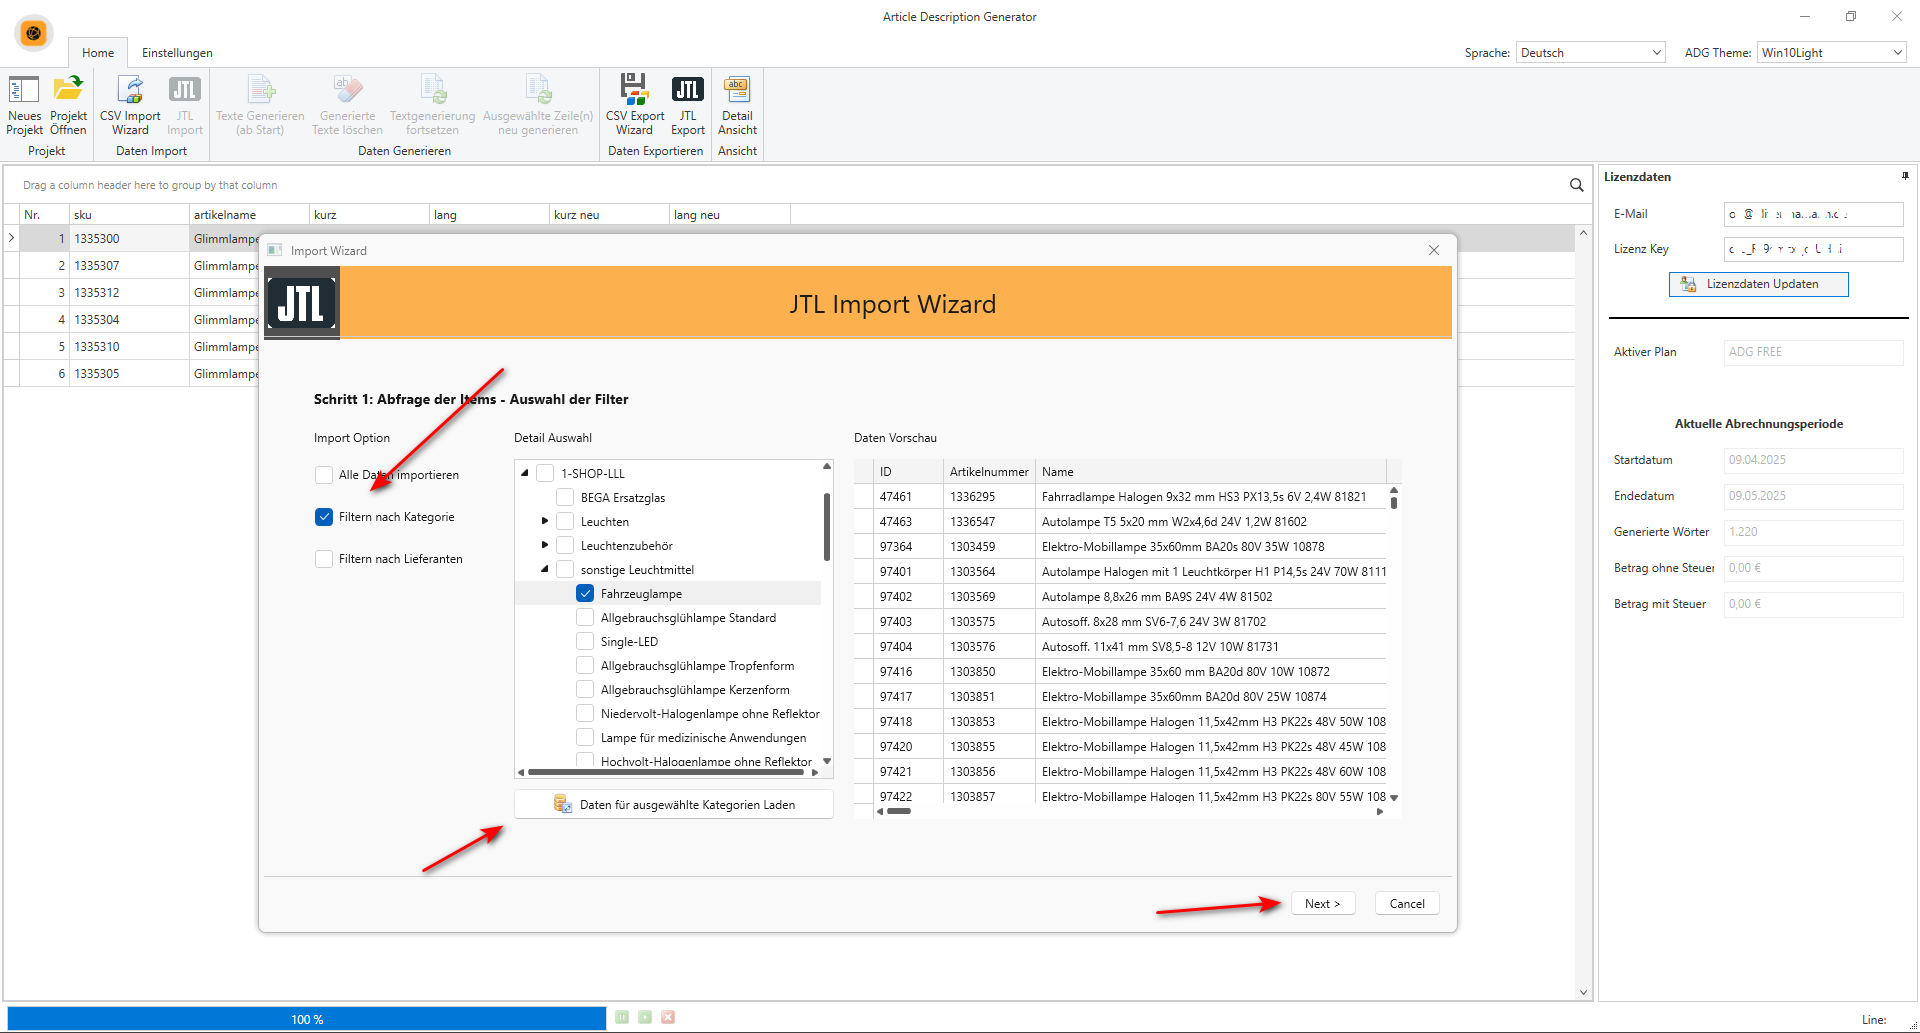Image resolution: width=1920 pixels, height=1033 pixels.
Task: Click the Neues Projekt icon
Action: [24, 90]
